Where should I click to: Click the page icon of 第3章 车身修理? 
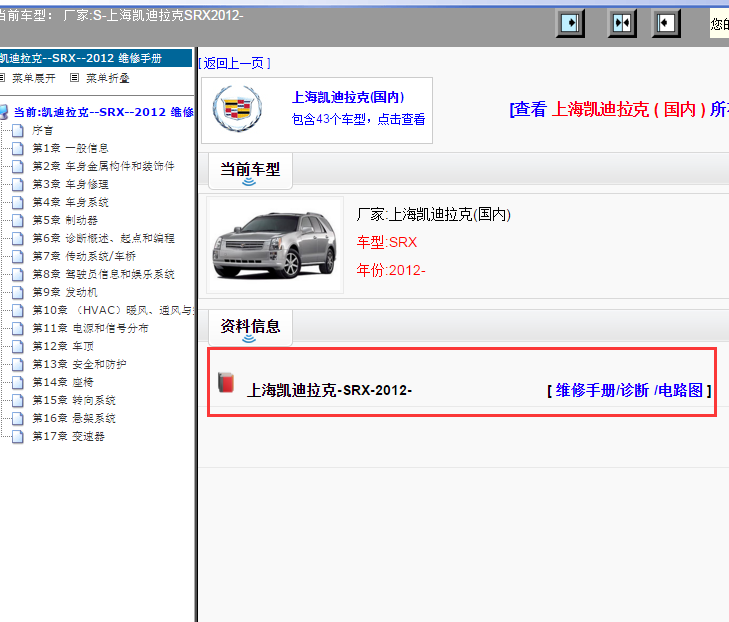(18, 185)
